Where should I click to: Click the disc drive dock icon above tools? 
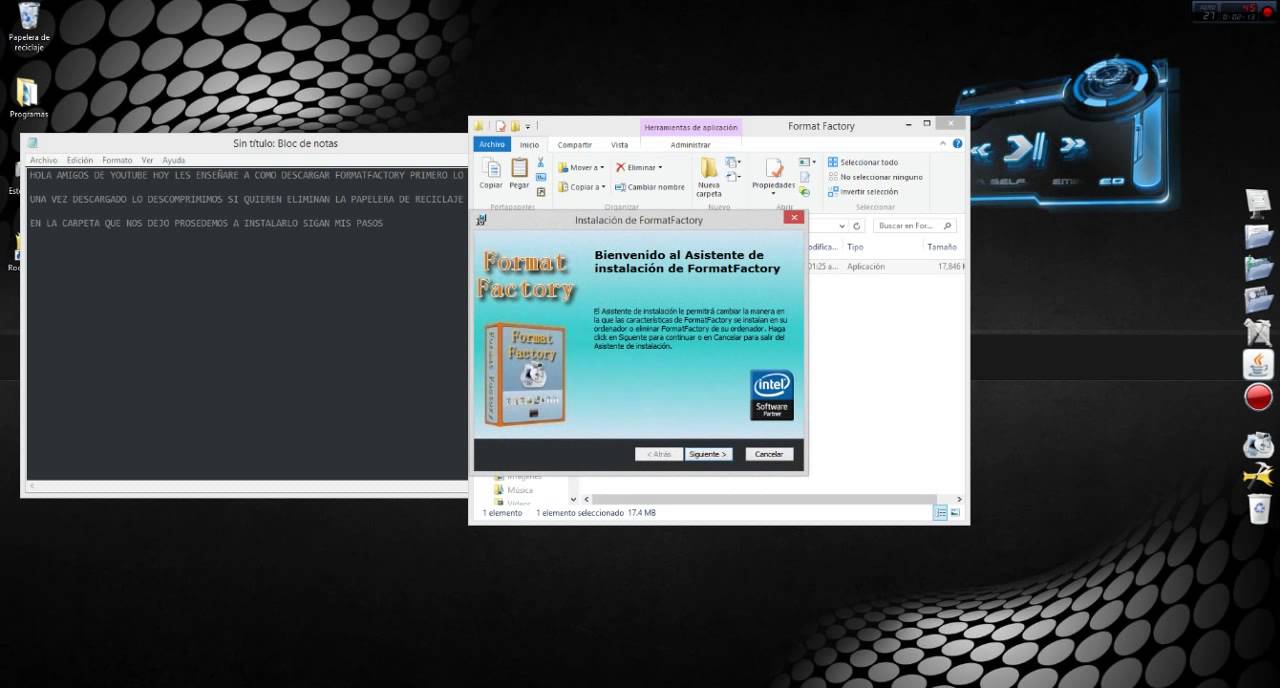coord(1258,444)
